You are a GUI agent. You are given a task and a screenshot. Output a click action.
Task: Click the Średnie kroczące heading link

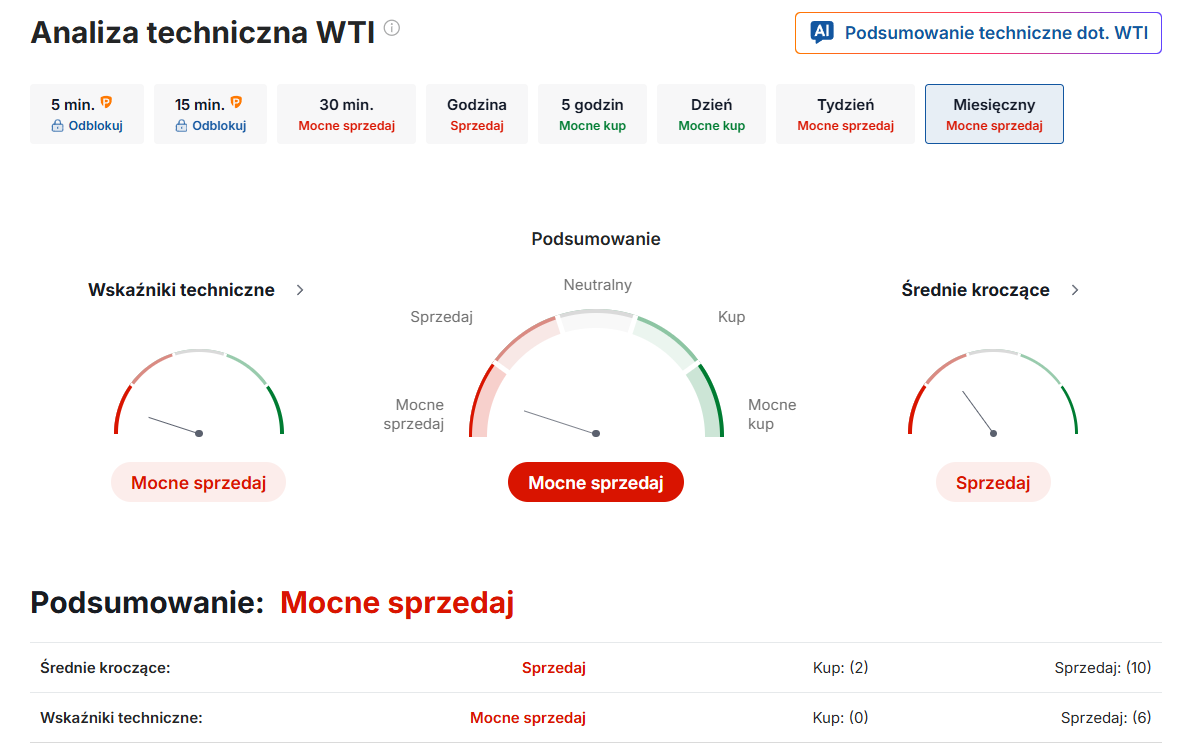click(x=975, y=290)
